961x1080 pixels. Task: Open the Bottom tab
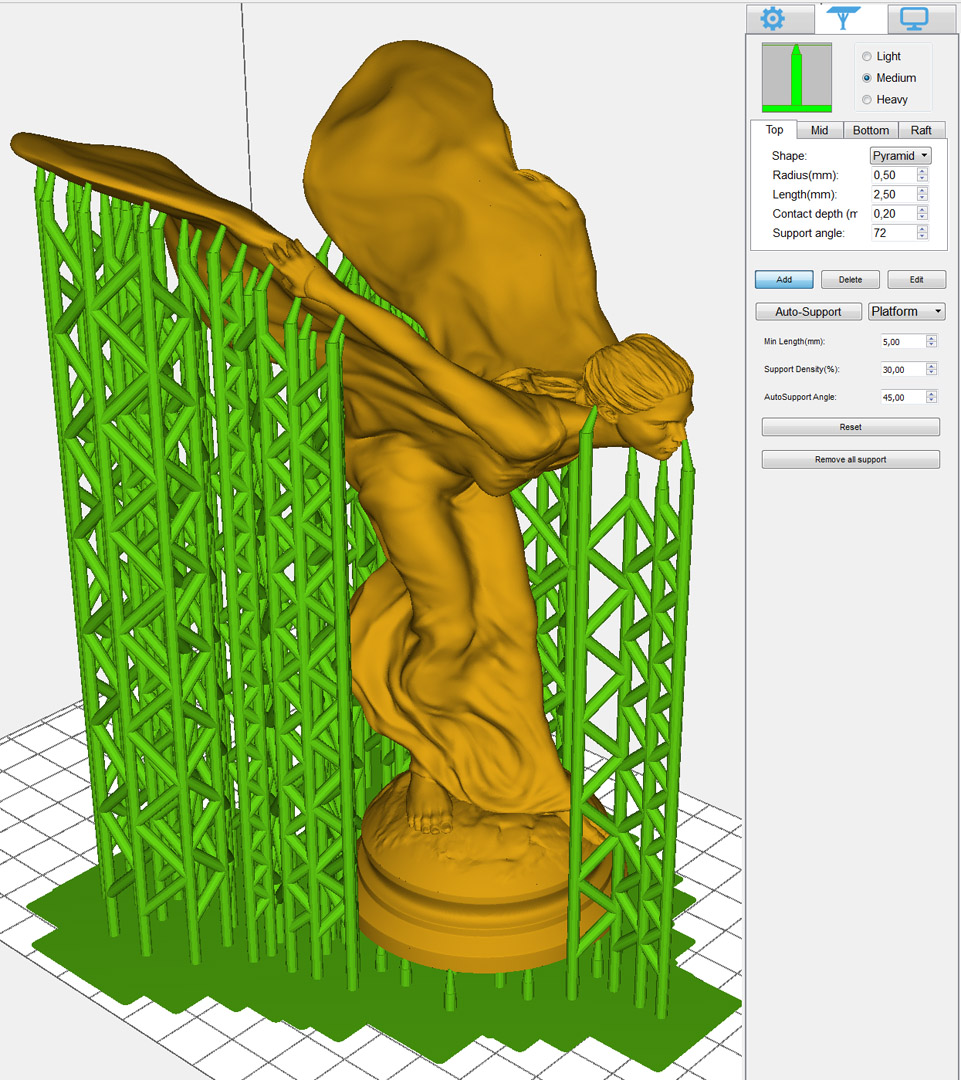[x=870, y=130]
